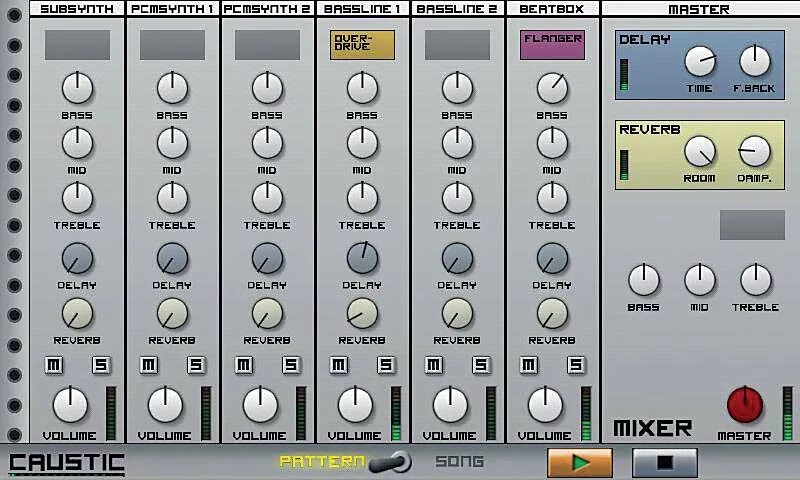The height and width of the screenshot is (480, 800).
Task: Solo the Bassline 1 channel
Action: pos(386,365)
